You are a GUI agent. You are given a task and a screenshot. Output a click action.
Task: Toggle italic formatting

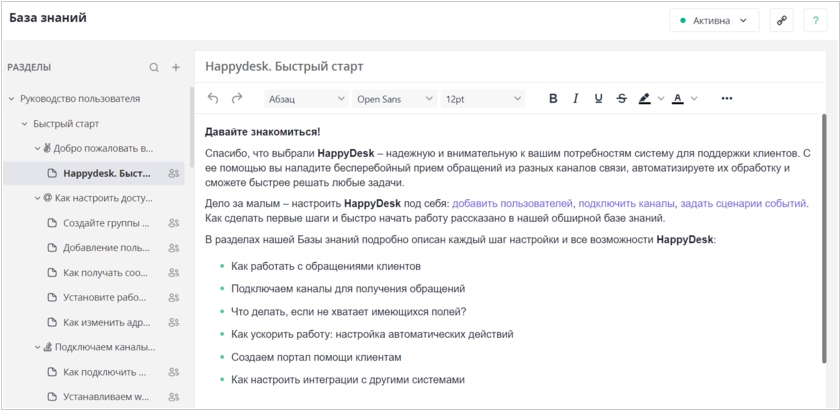(x=576, y=99)
